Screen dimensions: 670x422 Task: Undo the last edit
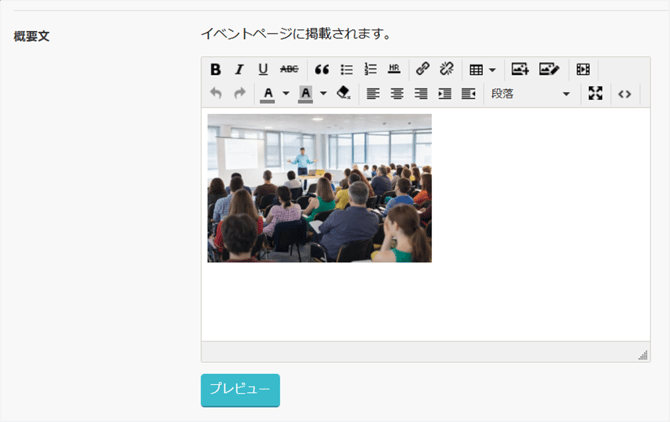tap(216, 93)
